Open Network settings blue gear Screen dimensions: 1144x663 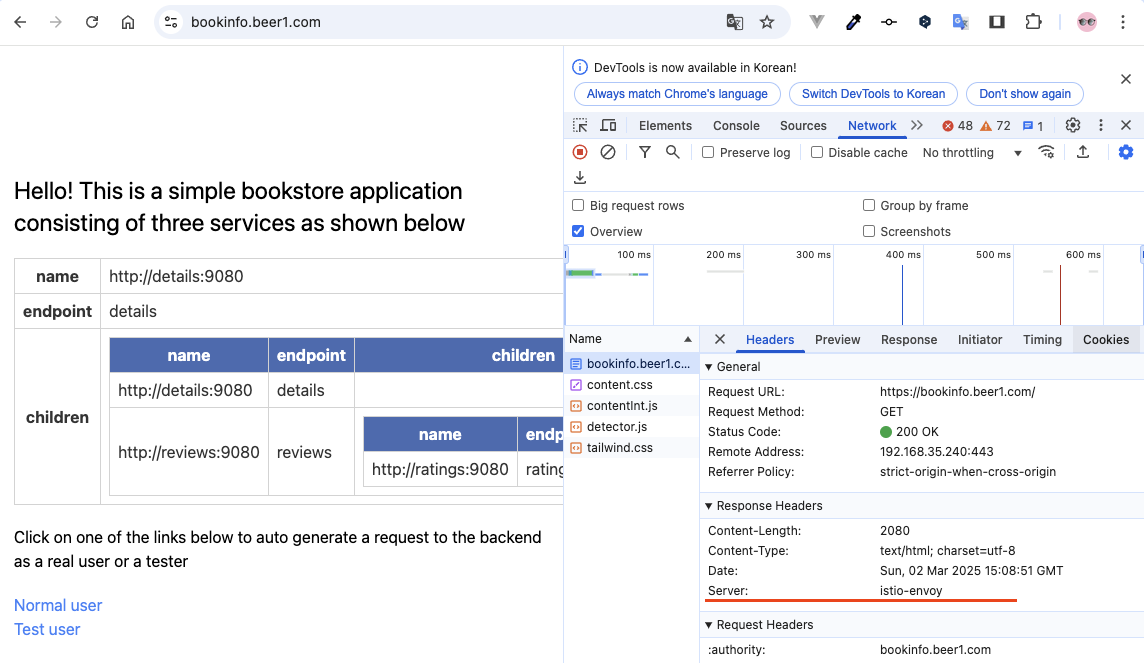pyautogui.click(x=1126, y=152)
